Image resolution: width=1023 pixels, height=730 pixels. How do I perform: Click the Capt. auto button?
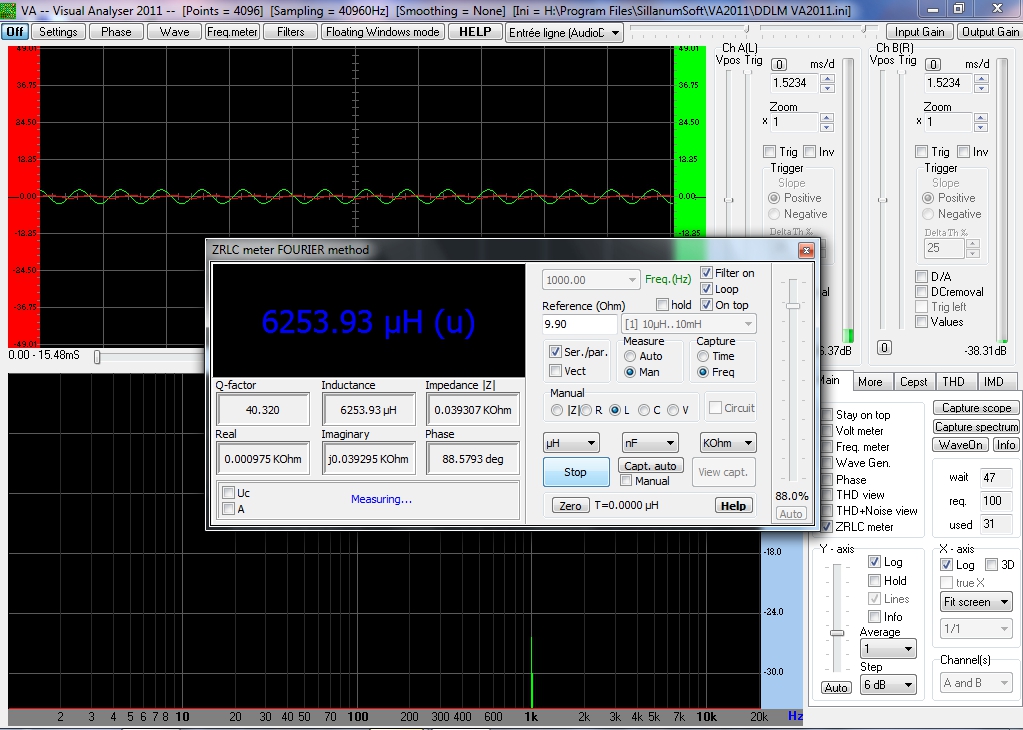click(x=650, y=466)
